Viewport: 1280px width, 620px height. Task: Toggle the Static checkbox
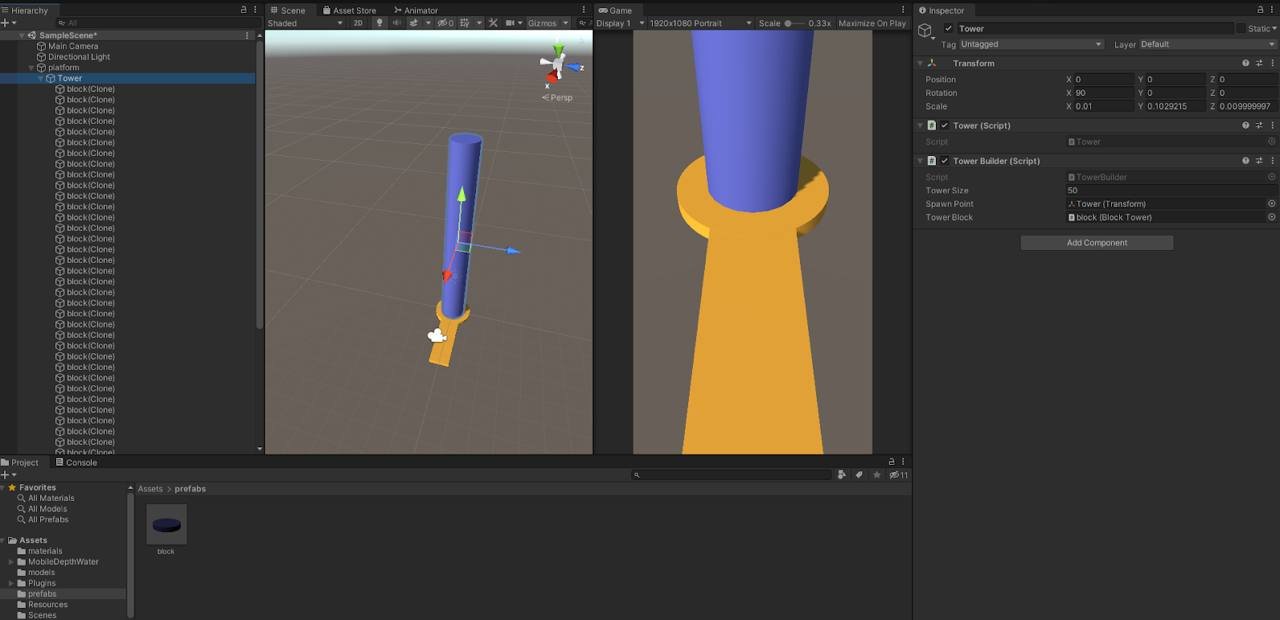1241,29
